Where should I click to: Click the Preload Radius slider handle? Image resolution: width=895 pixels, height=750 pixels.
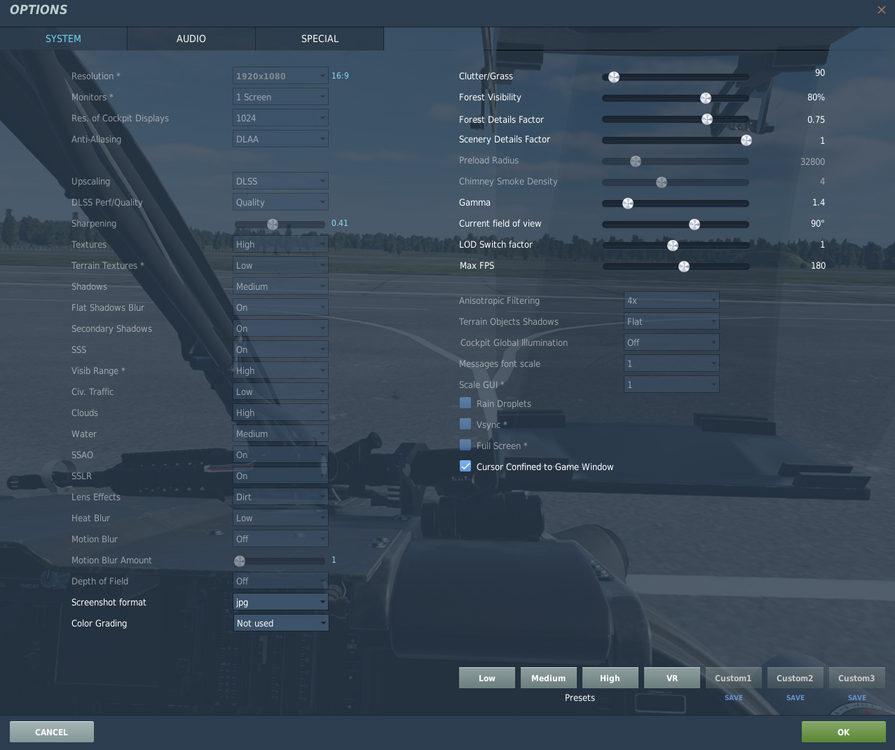(635, 162)
